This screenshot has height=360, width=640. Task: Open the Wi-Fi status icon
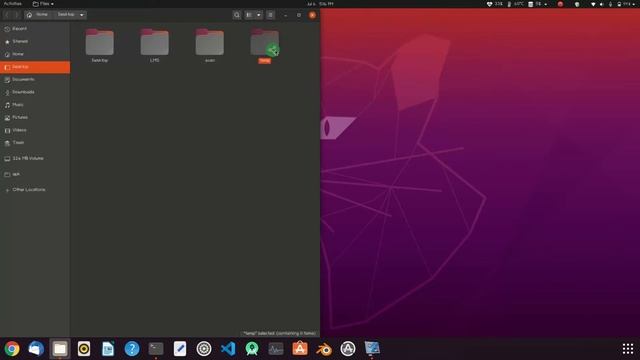[x=593, y=4]
